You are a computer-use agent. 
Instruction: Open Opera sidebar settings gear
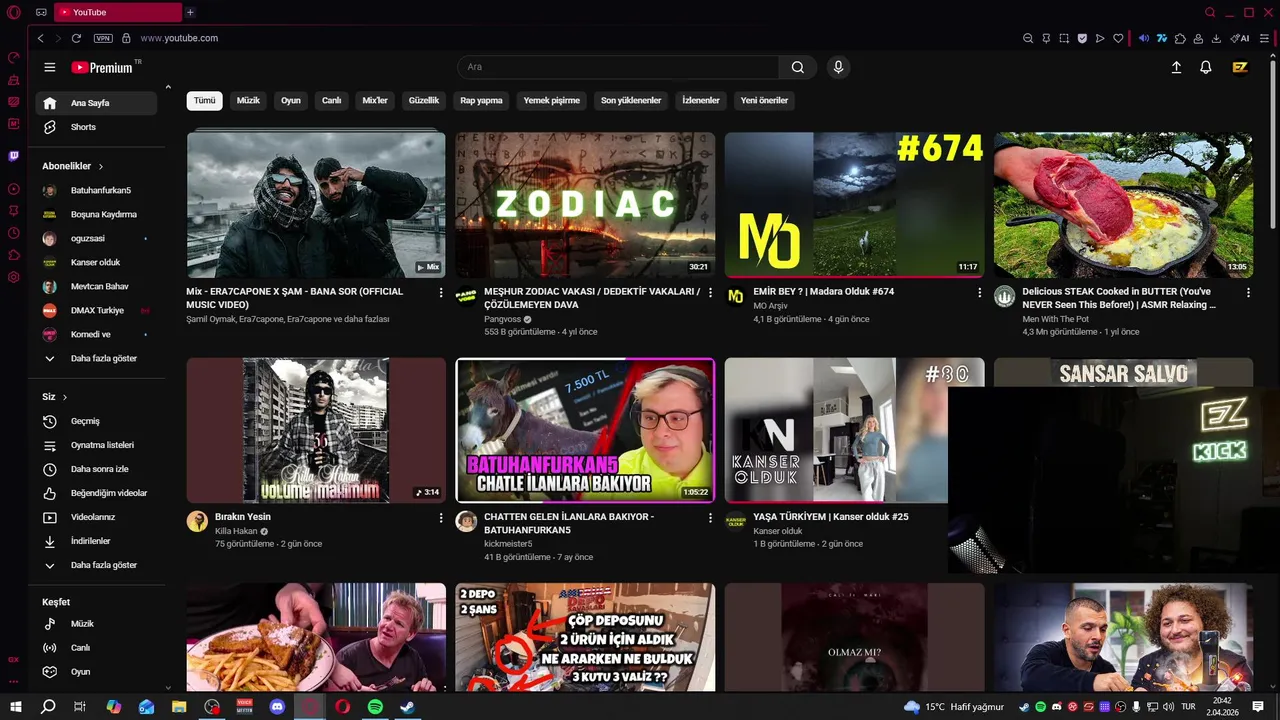14,277
